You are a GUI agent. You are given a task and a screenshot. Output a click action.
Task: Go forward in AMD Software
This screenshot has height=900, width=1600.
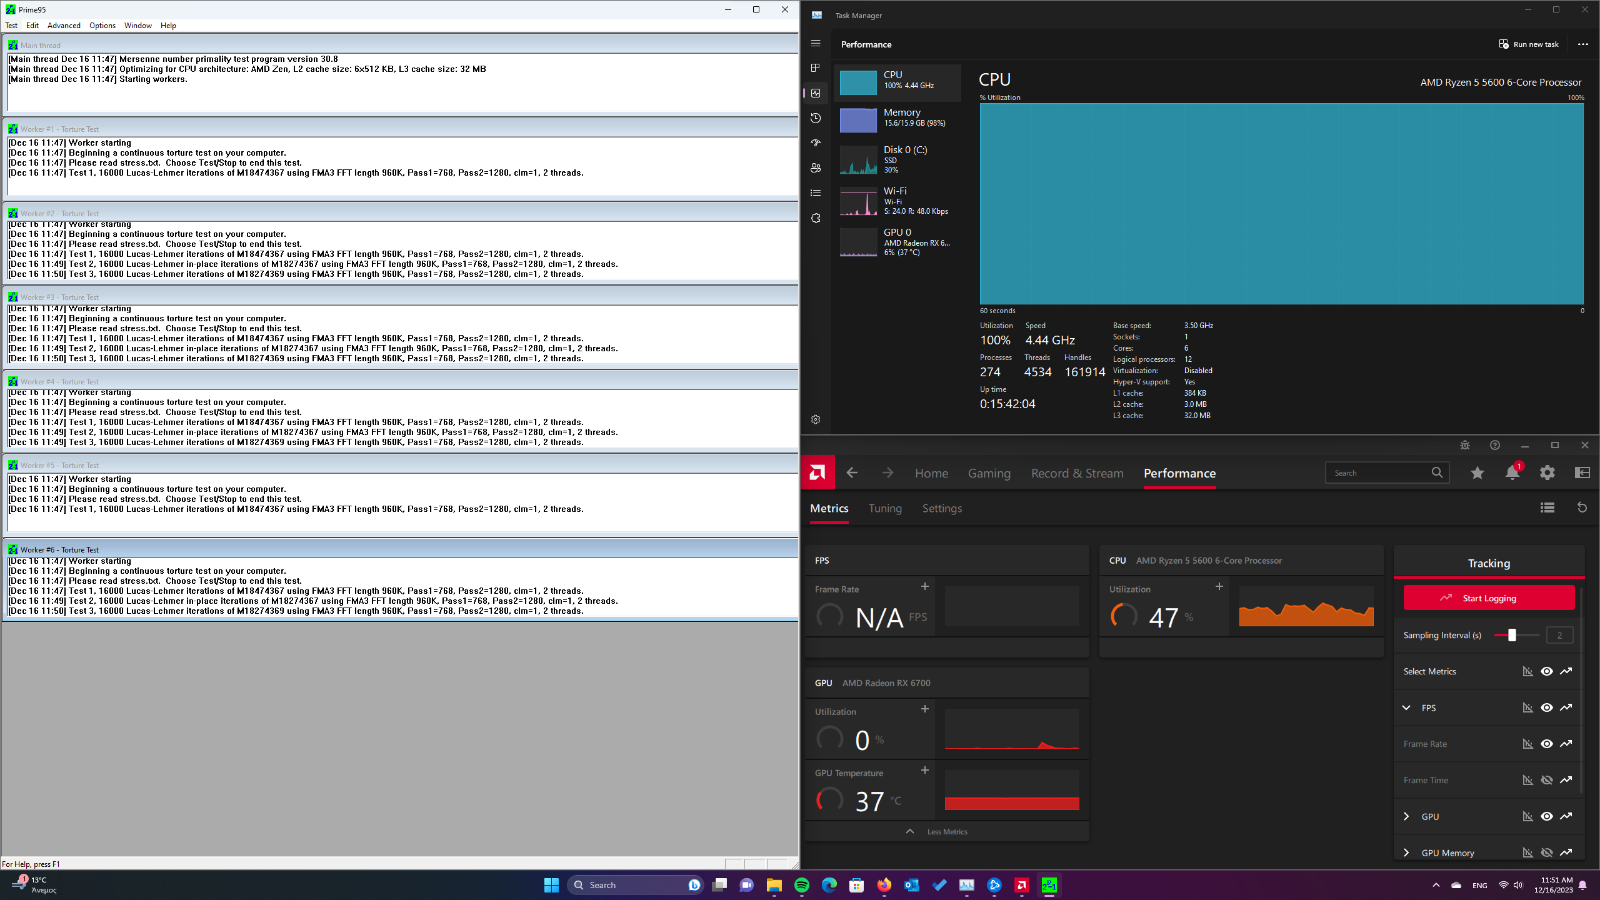click(888, 473)
